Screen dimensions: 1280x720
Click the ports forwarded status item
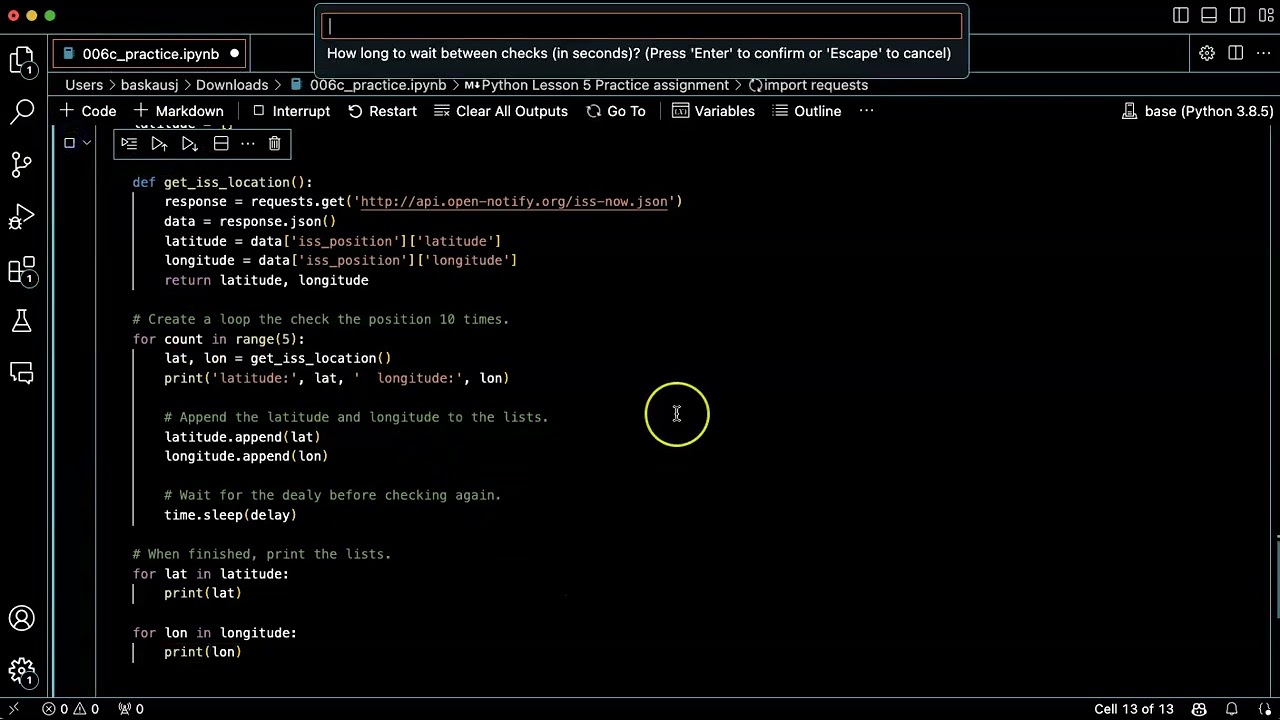130,709
